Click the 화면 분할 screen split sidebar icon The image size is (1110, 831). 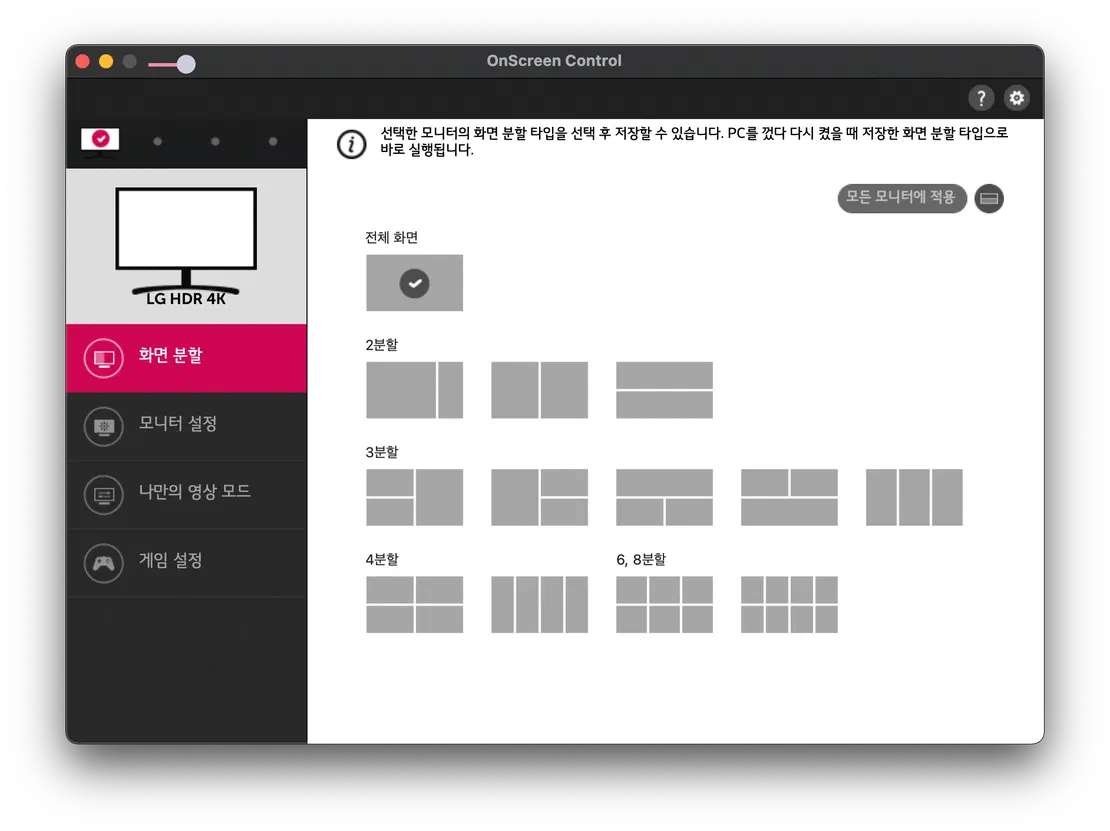(103, 358)
